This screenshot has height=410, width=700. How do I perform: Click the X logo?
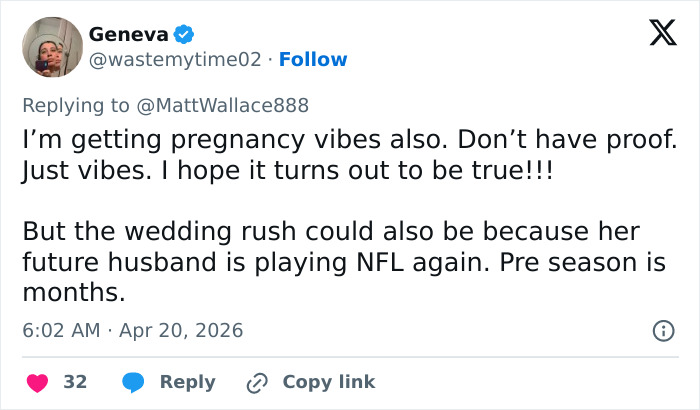point(656,35)
